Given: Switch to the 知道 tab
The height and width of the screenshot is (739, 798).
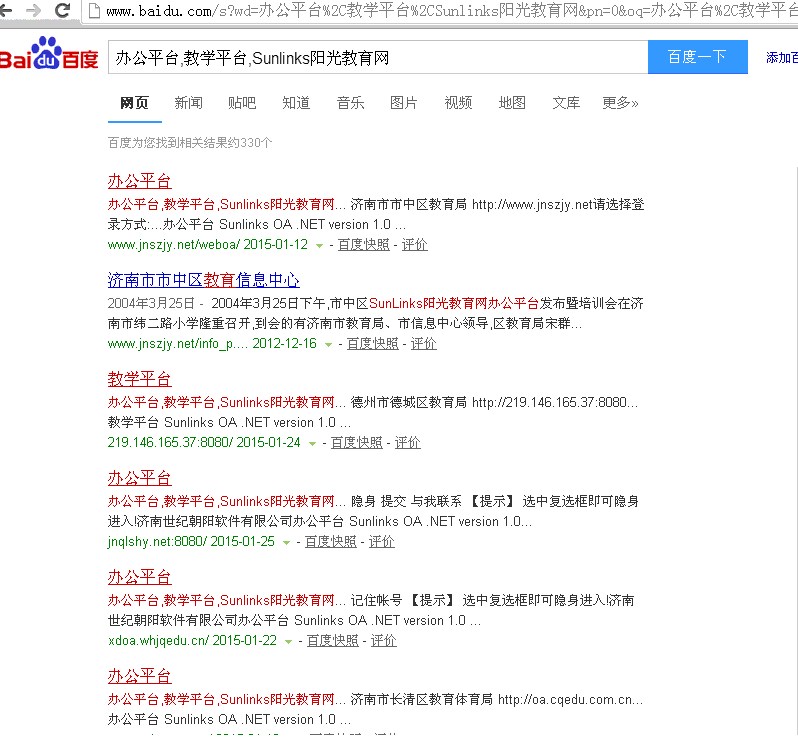Looking at the screenshot, I should (x=296, y=103).
